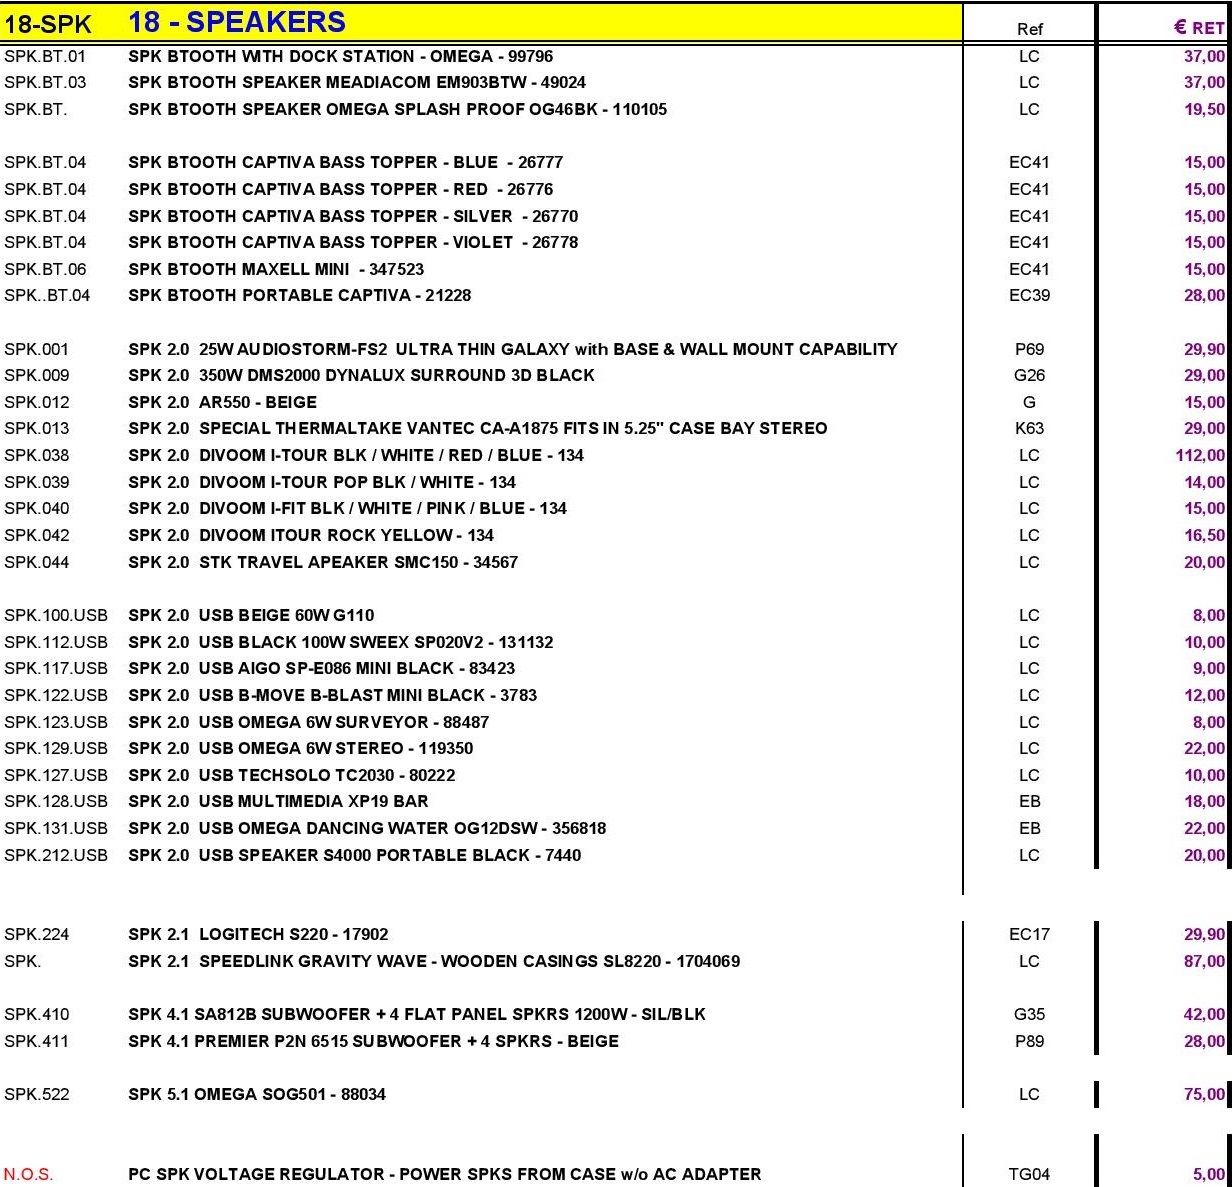The image size is (1232, 1187).
Task: Select the '€ RET' column header
Action: coord(1199,28)
